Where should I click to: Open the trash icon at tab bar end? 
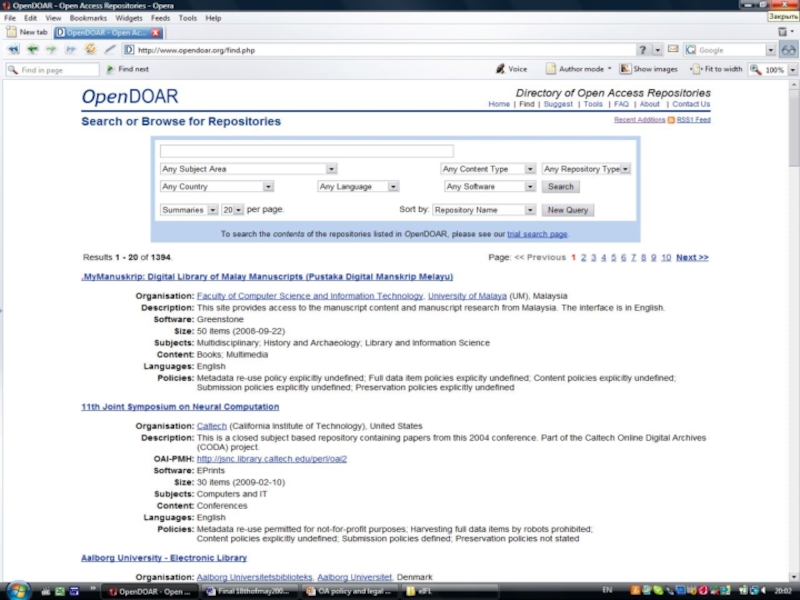pyautogui.click(x=782, y=32)
